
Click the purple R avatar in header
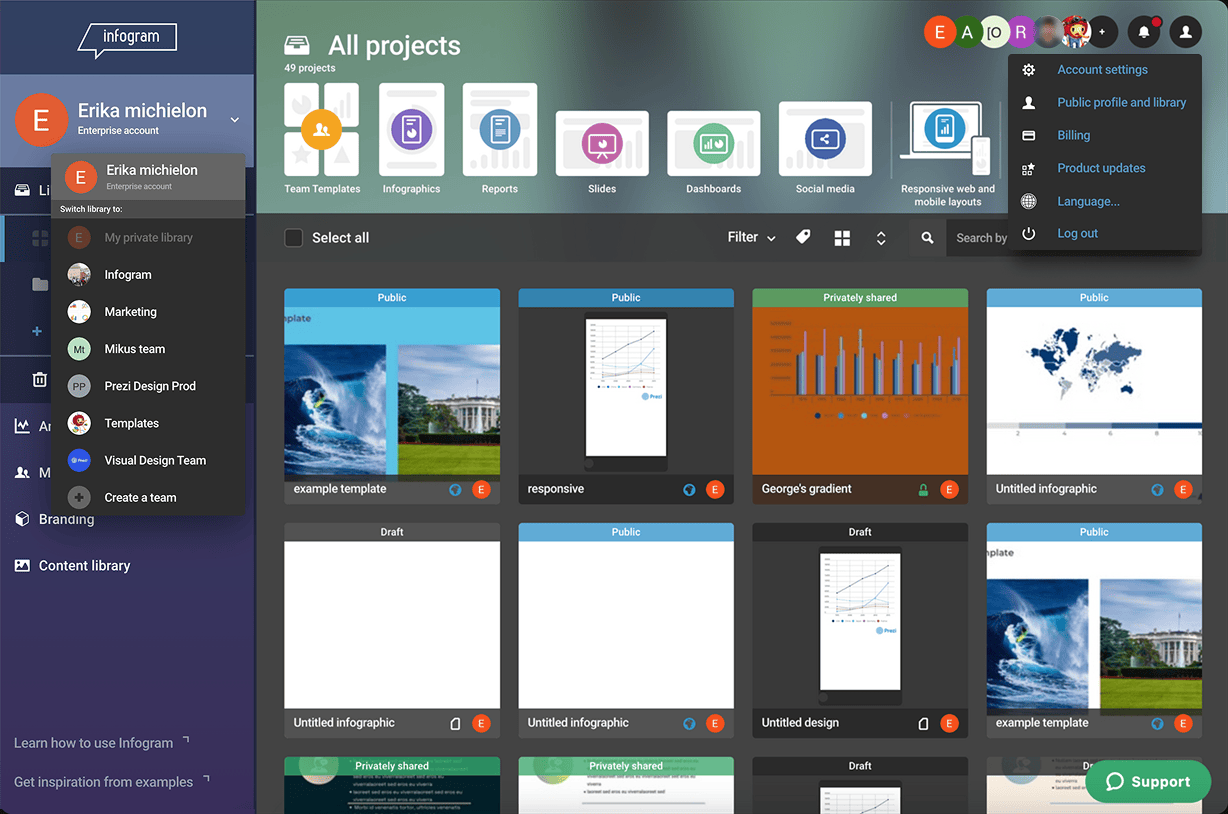(1020, 32)
